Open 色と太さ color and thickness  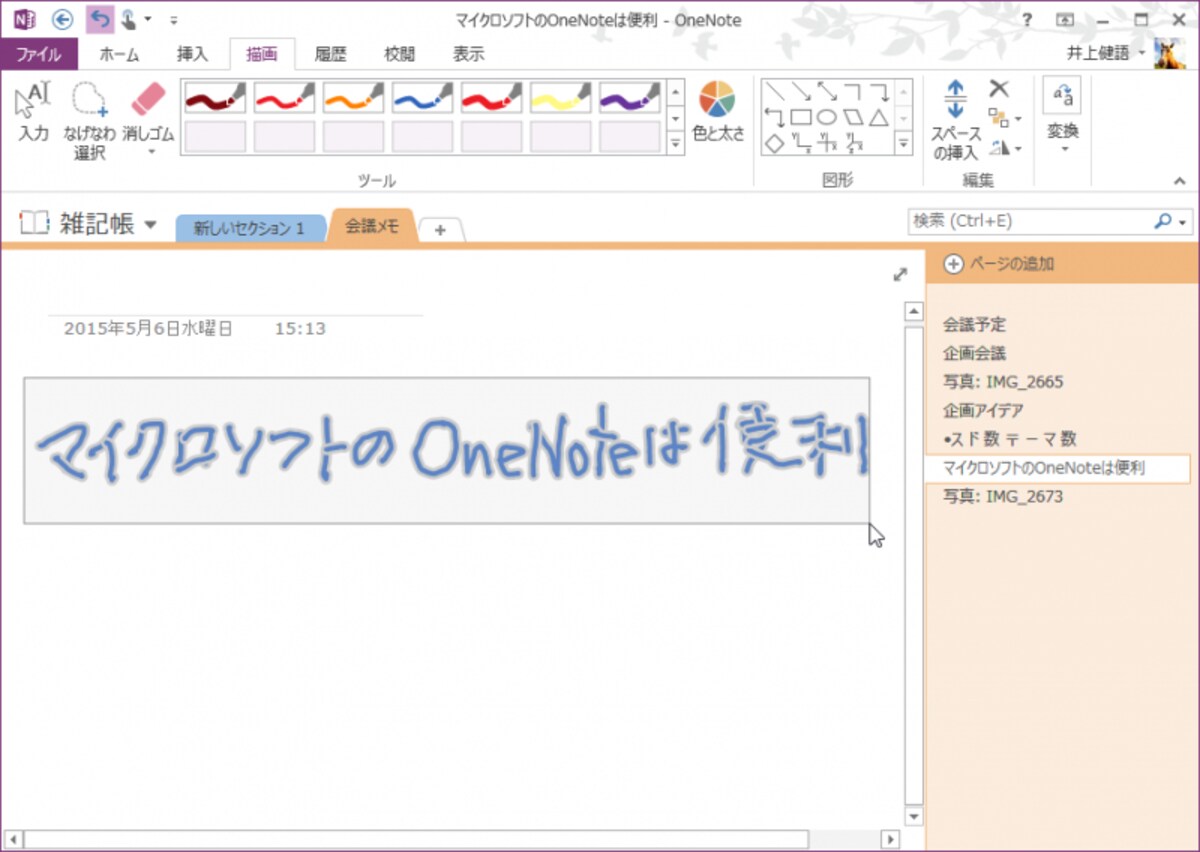pos(718,112)
